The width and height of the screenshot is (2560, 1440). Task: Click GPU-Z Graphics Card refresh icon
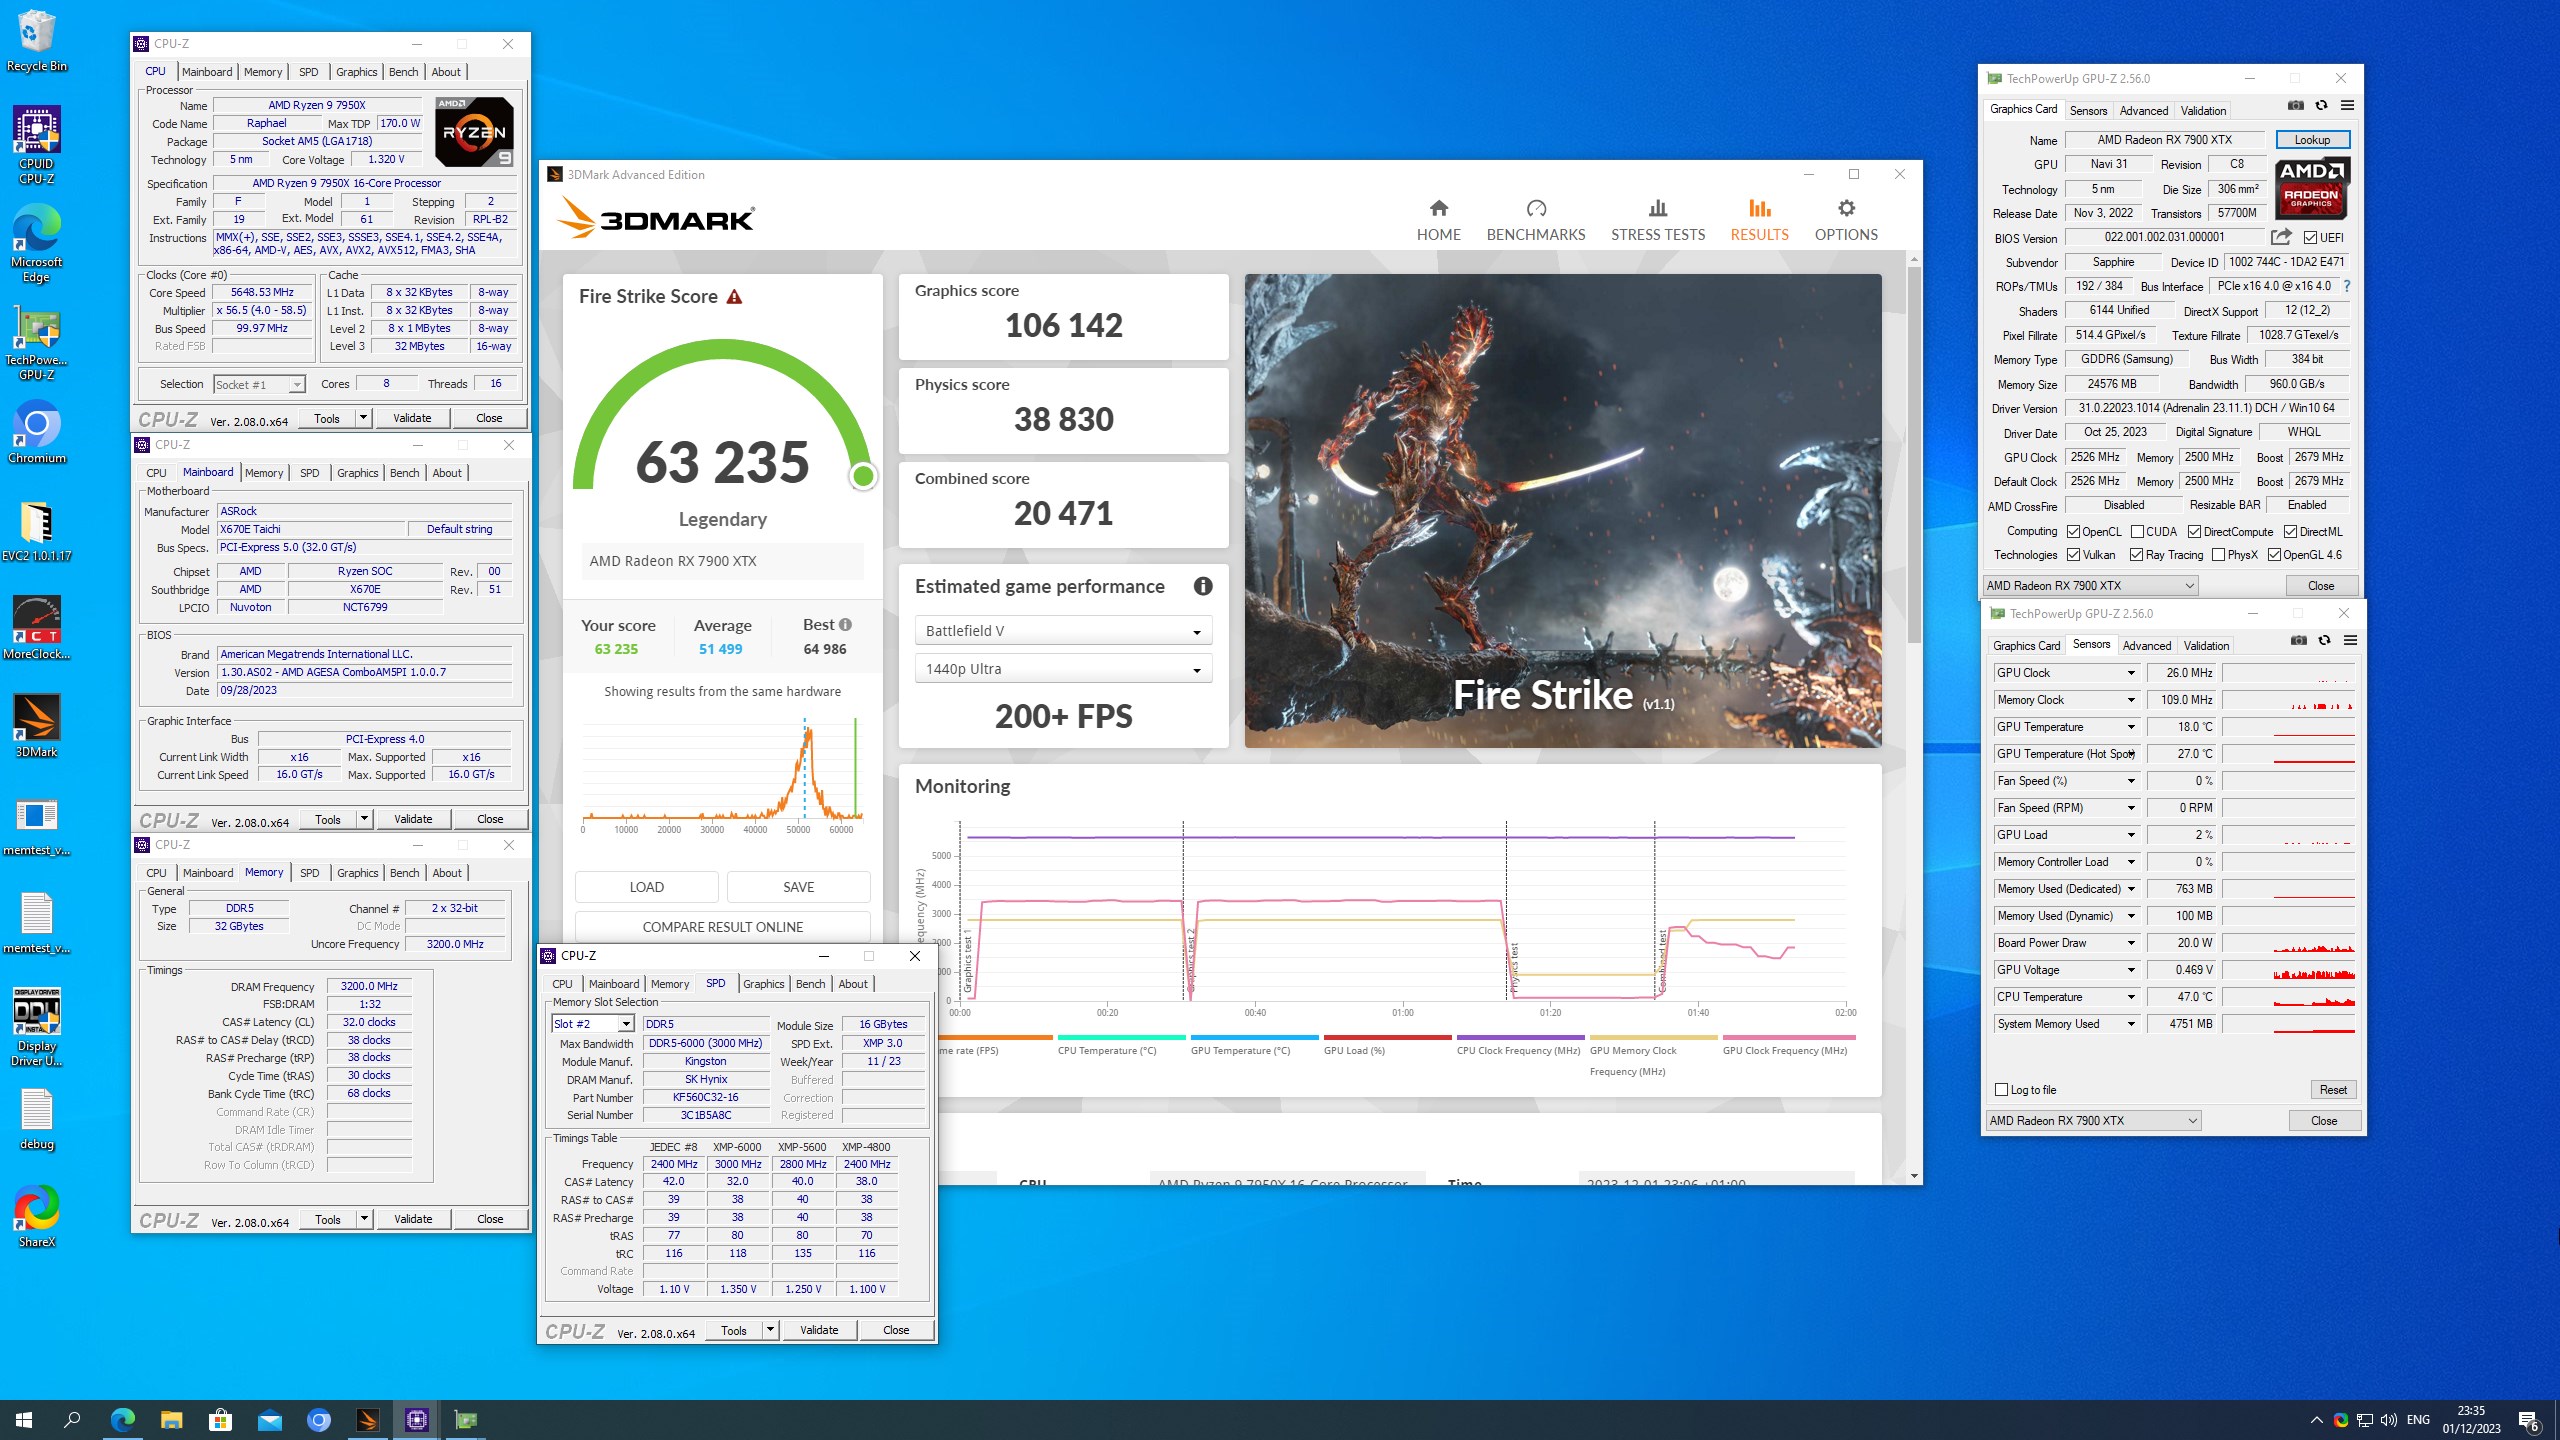click(x=2321, y=106)
